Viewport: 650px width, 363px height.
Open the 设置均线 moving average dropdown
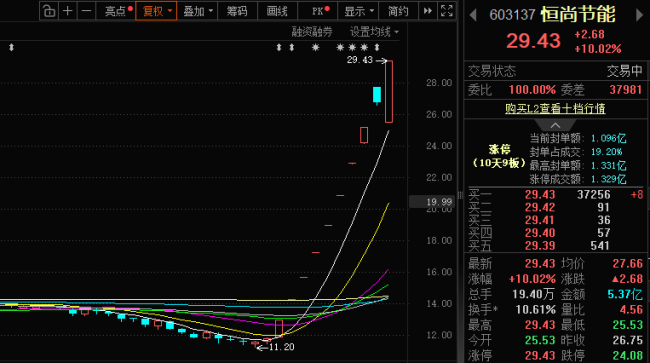point(374,32)
